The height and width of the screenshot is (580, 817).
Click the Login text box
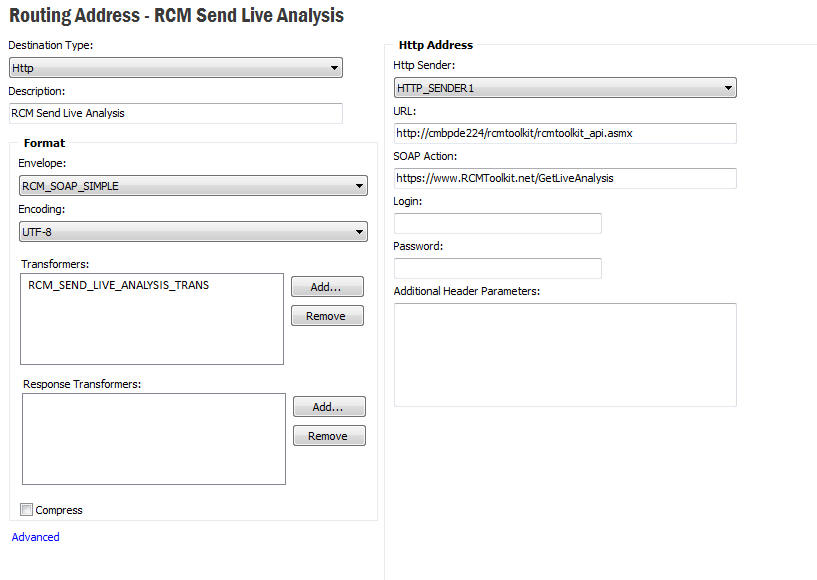click(x=497, y=223)
